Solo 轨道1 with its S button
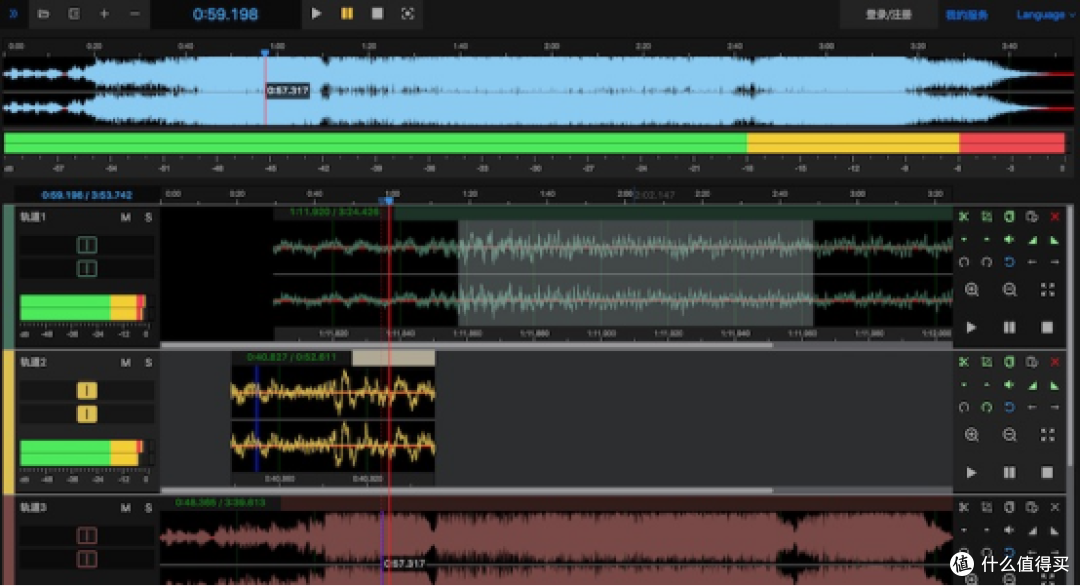Viewport: 1080px width, 587px height. click(x=148, y=217)
